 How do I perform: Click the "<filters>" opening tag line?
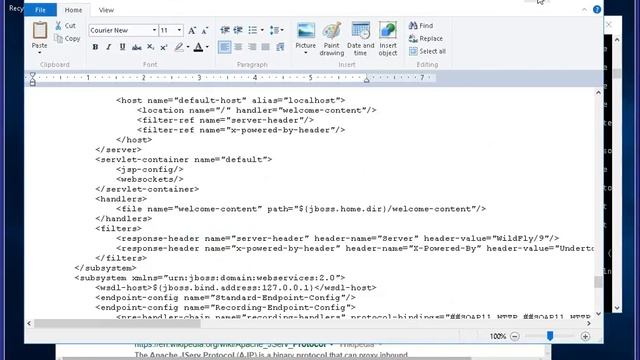click(x=119, y=229)
